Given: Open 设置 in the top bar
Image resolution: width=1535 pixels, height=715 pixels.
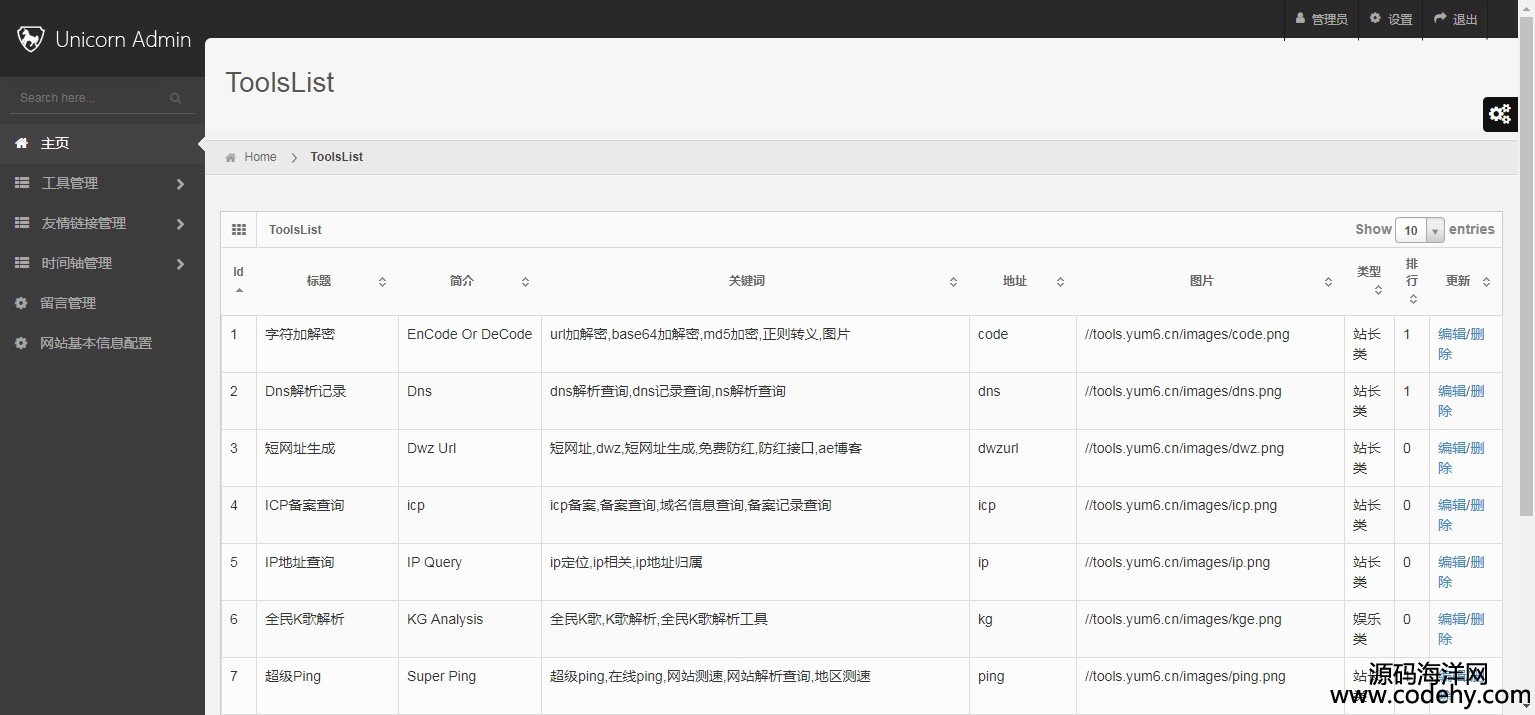Looking at the screenshot, I should click(x=1391, y=19).
